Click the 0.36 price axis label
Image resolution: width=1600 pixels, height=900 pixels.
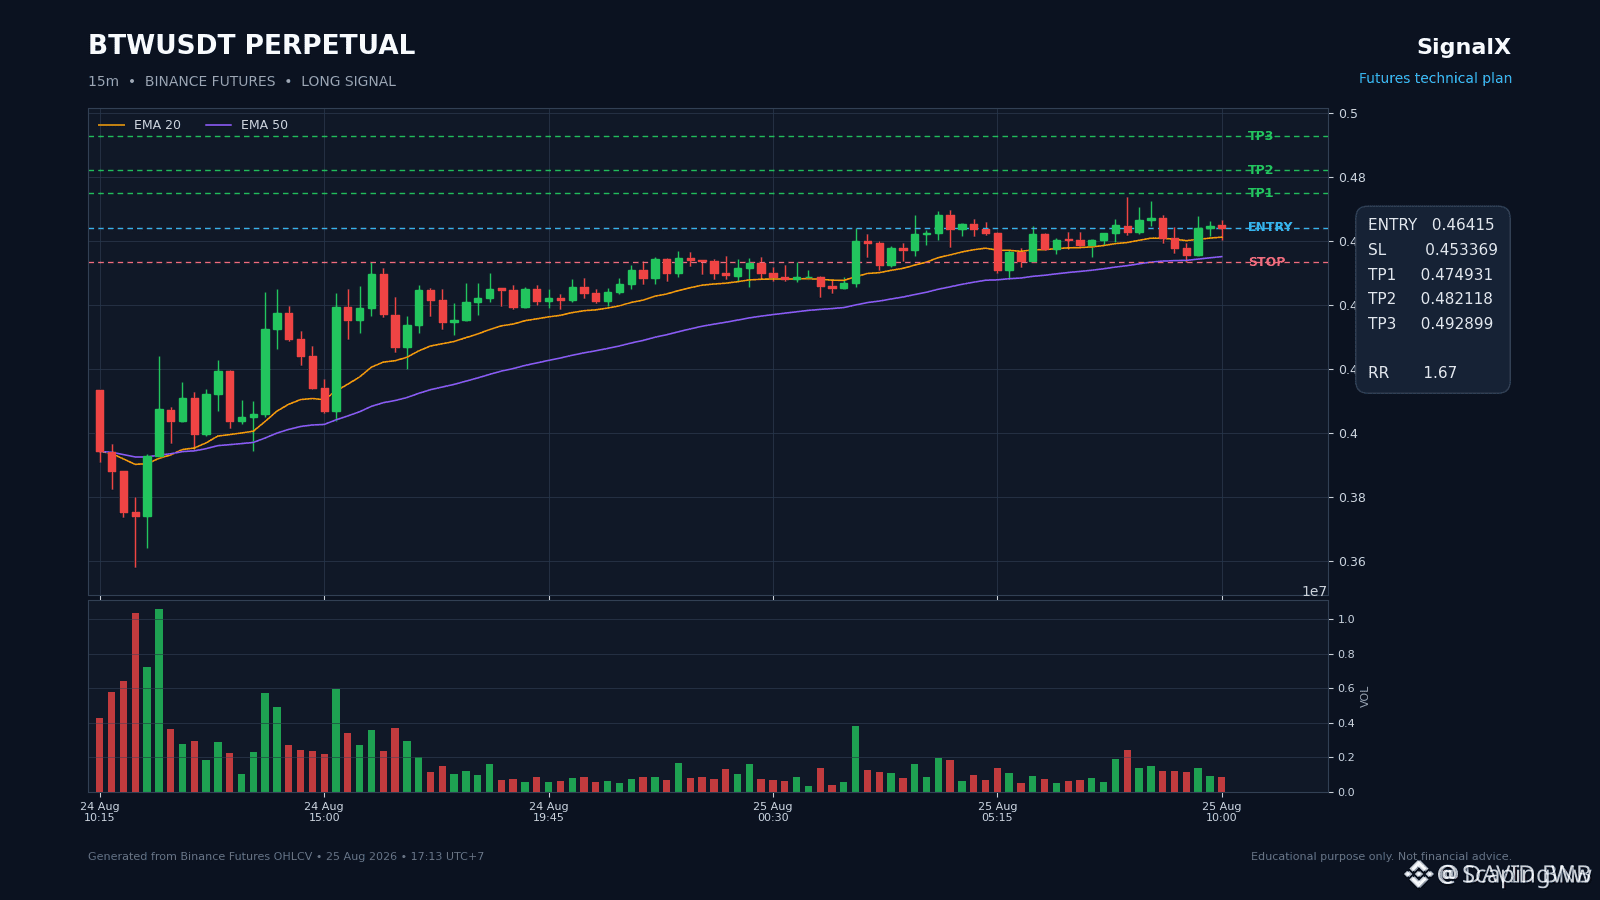tap(1352, 562)
